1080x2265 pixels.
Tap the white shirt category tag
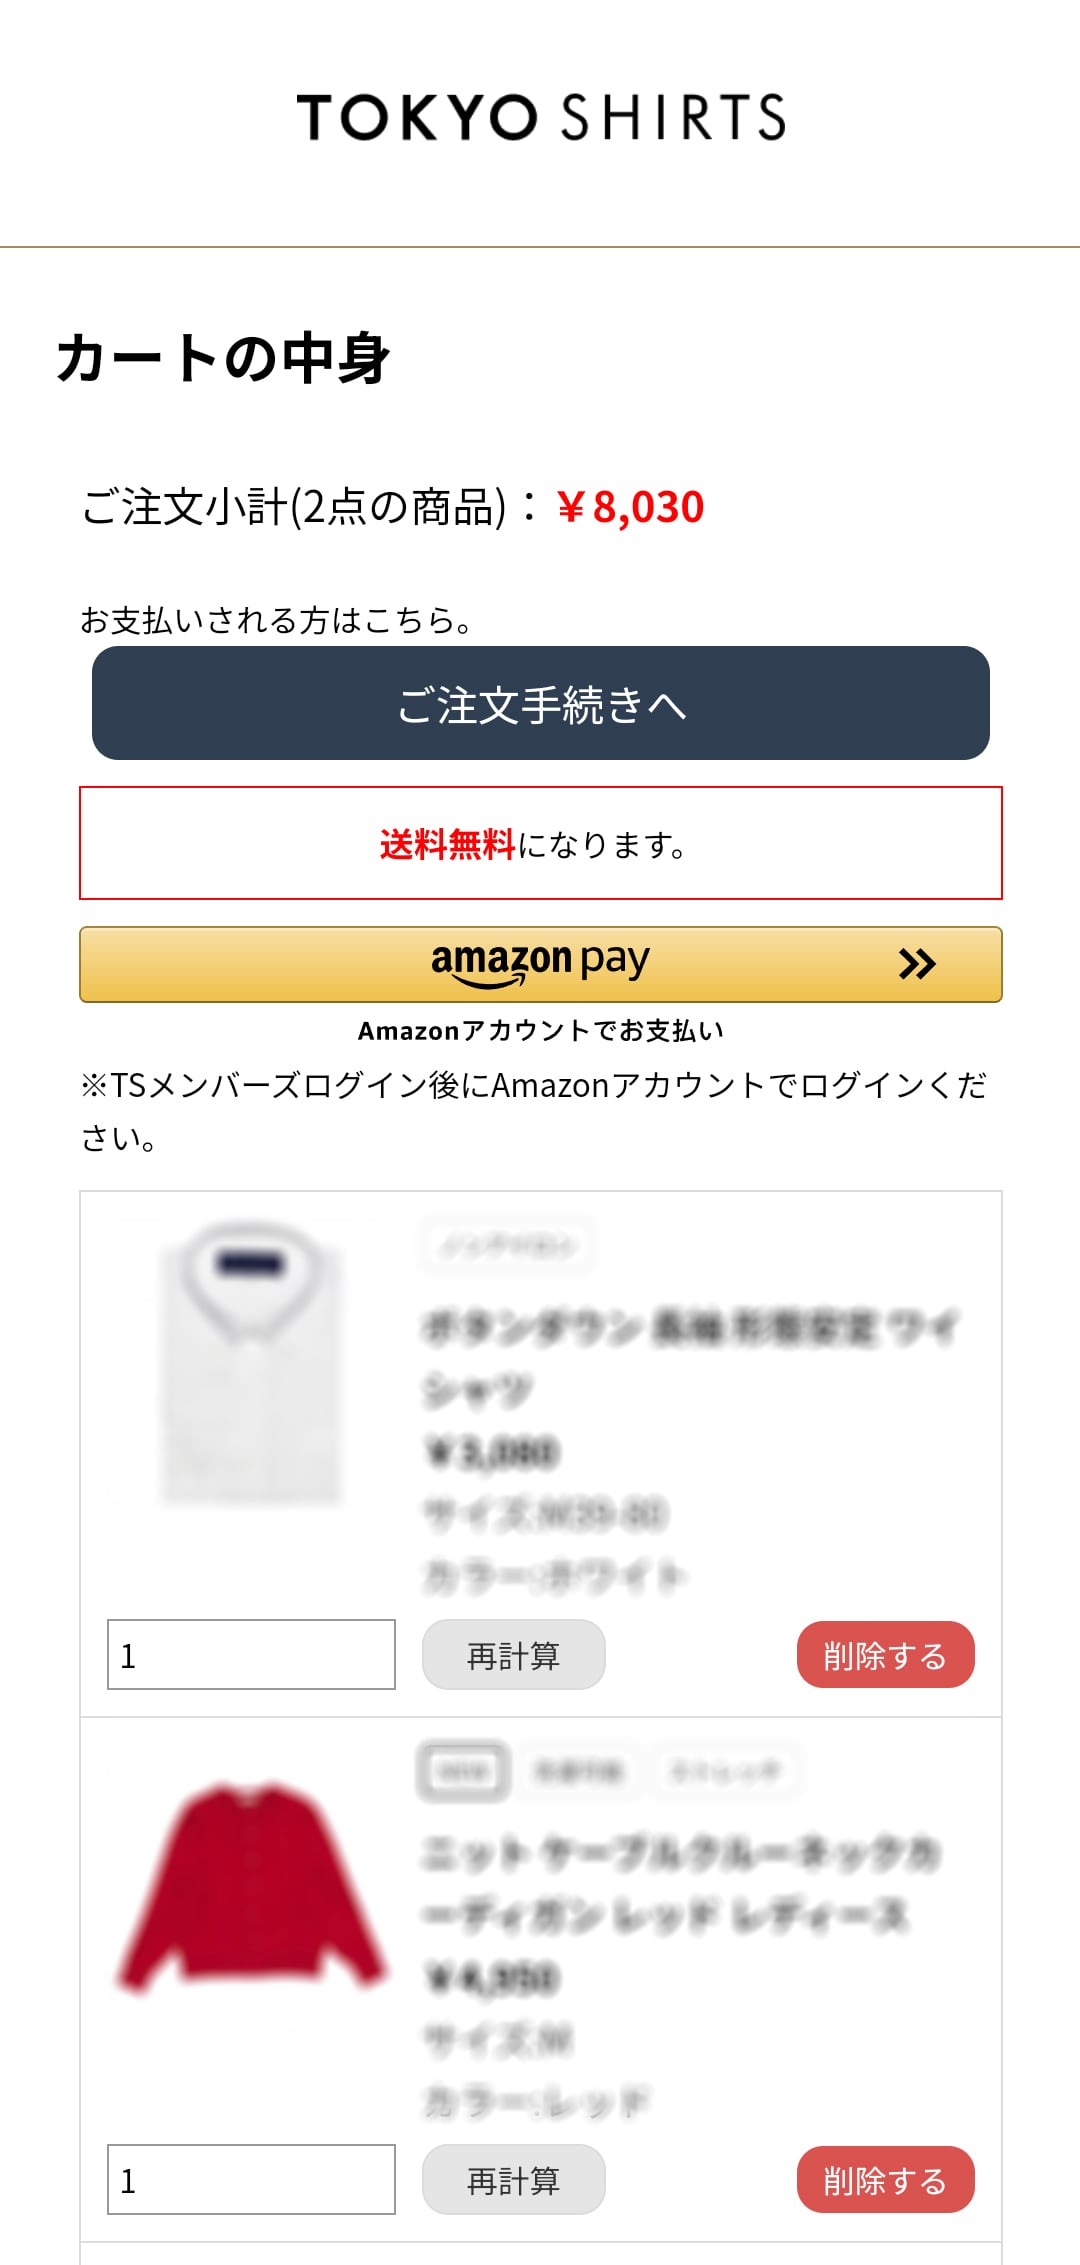[507, 1246]
